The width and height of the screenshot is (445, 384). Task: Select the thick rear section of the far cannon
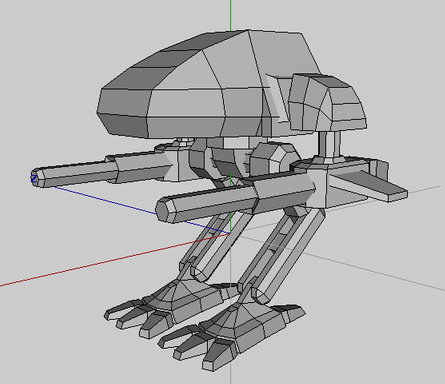(143, 167)
